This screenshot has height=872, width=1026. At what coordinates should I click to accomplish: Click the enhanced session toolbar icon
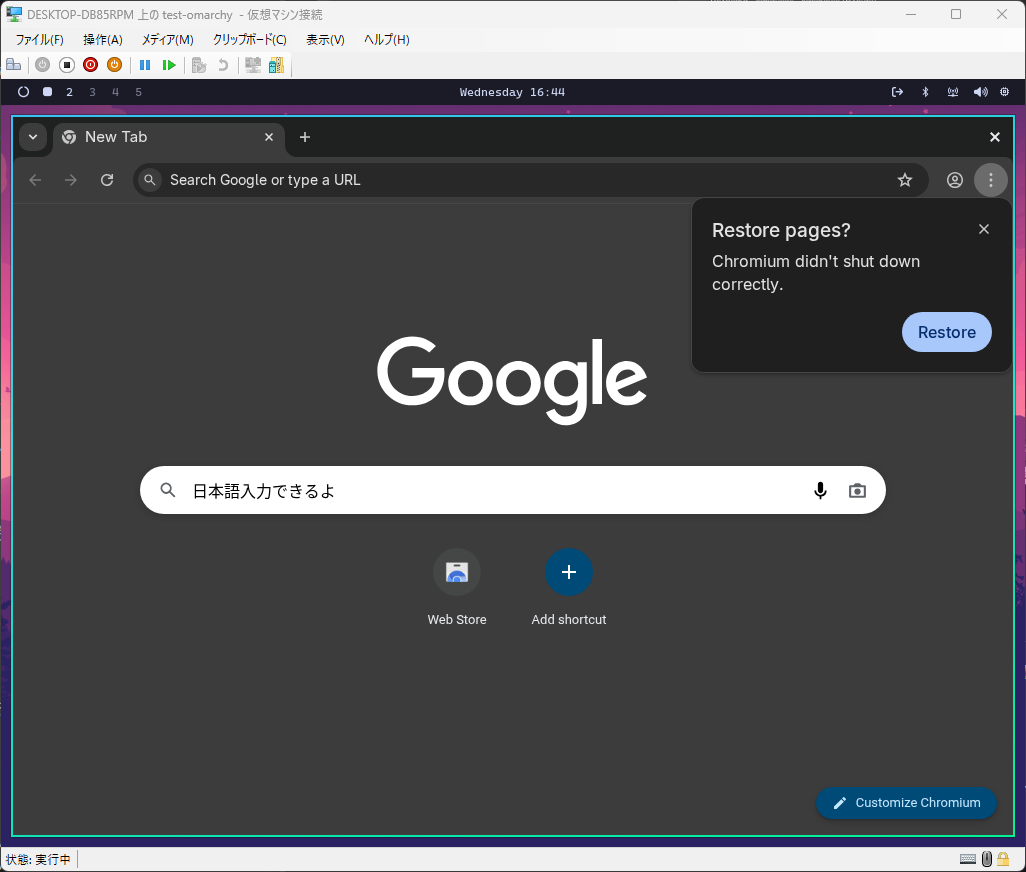click(253, 65)
